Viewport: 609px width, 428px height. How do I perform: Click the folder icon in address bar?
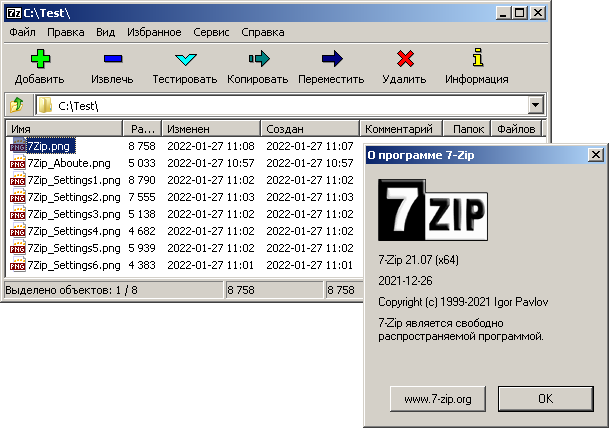click(x=45, y=105)
